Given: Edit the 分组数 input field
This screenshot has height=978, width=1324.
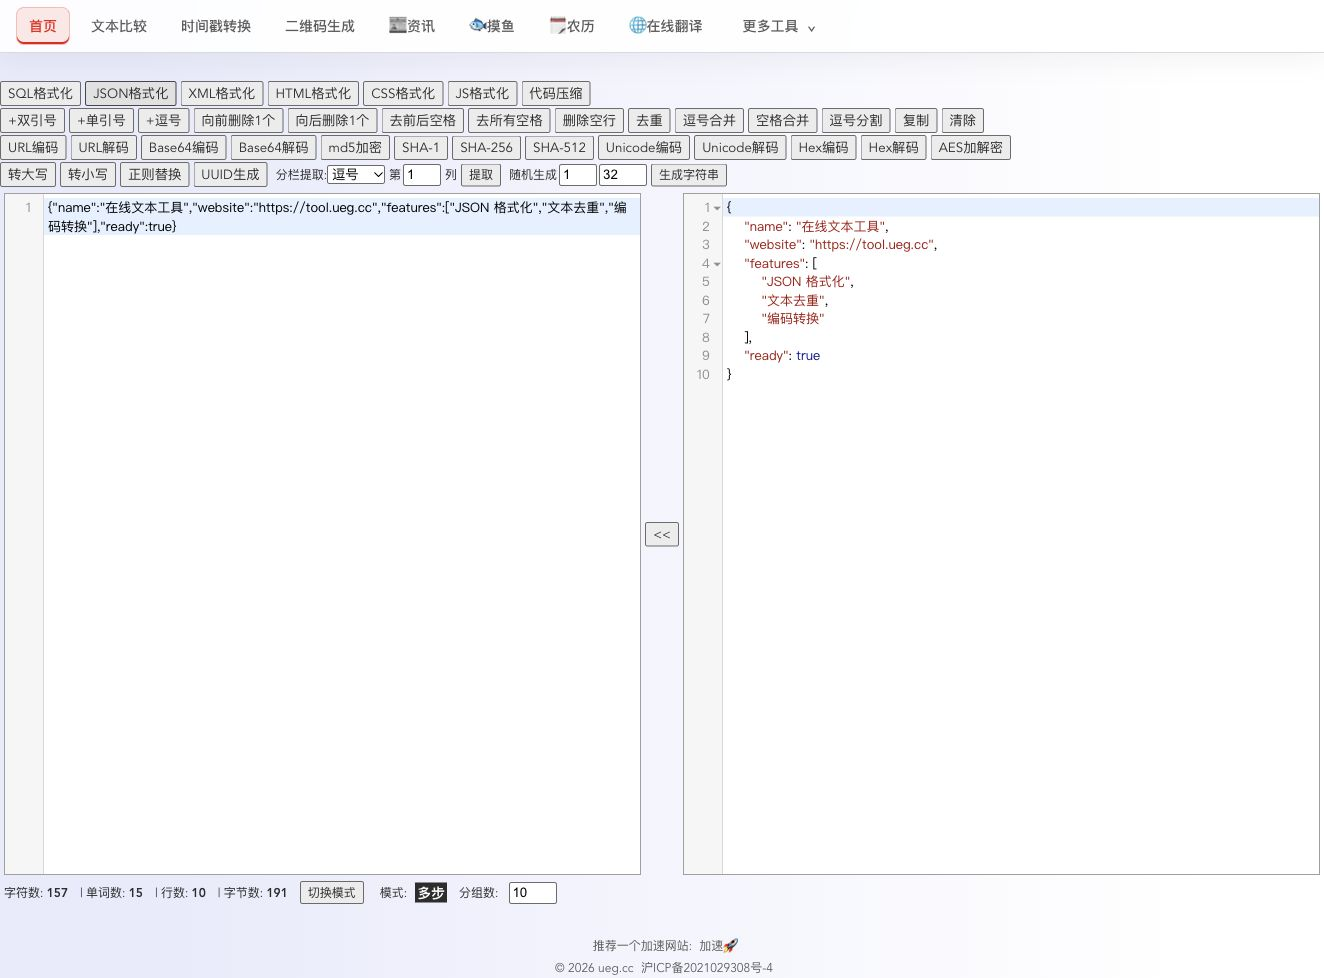Looking at the screenshot, I should pyautogui.click(x=533, y=892).
